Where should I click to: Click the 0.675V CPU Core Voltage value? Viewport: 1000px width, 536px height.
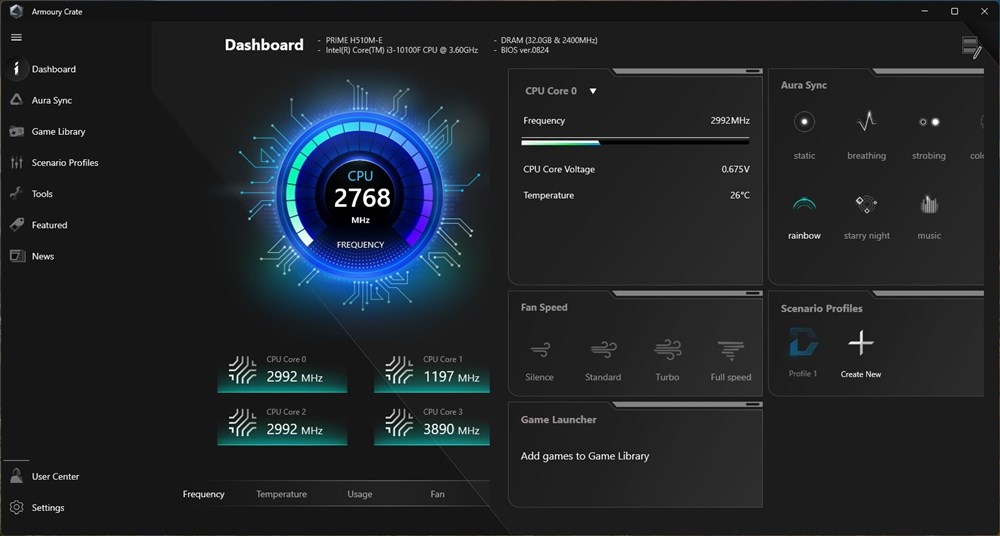735,169
